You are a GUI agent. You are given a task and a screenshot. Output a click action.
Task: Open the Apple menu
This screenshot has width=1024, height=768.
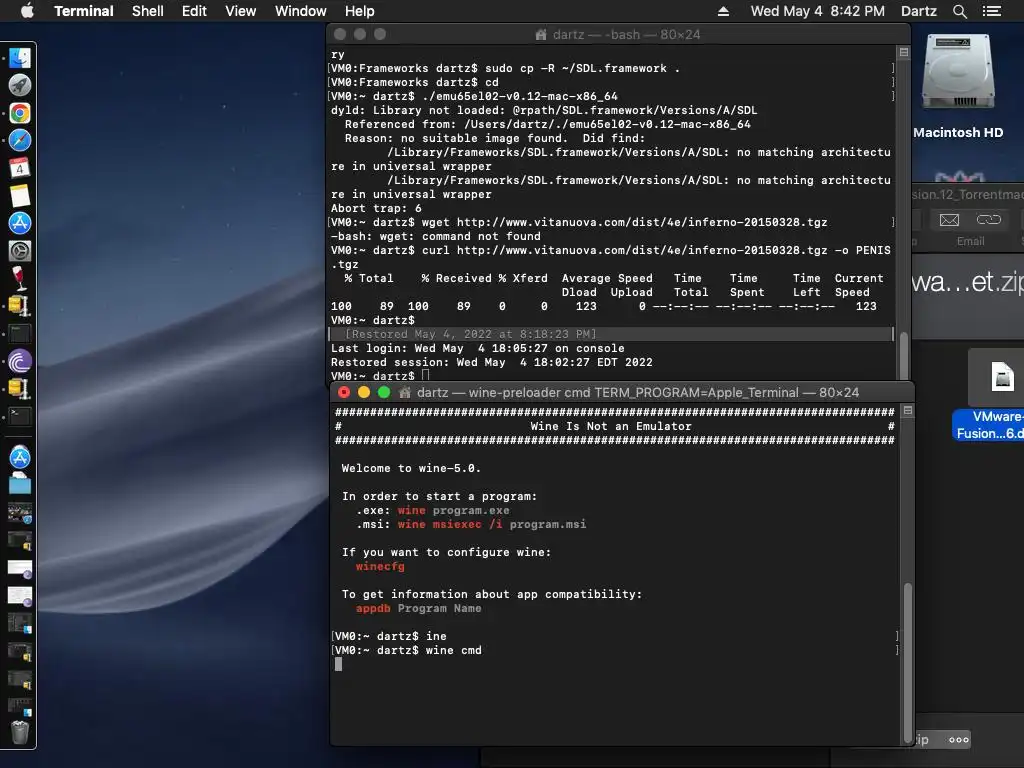tap(27, 11)
